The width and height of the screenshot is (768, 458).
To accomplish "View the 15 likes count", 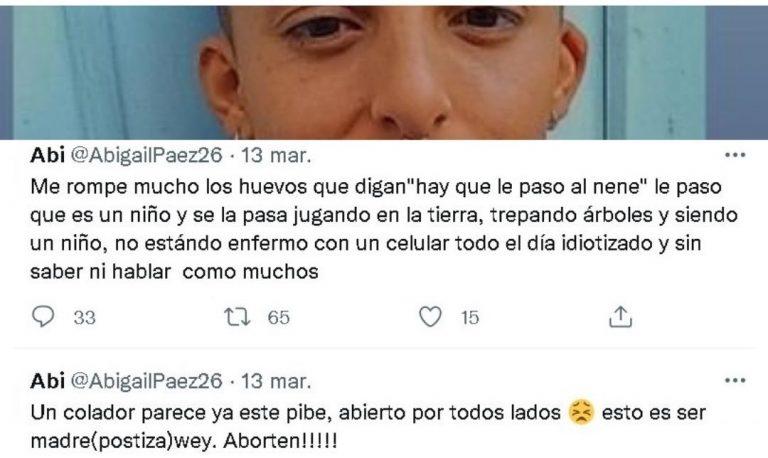I will [470, 318].
